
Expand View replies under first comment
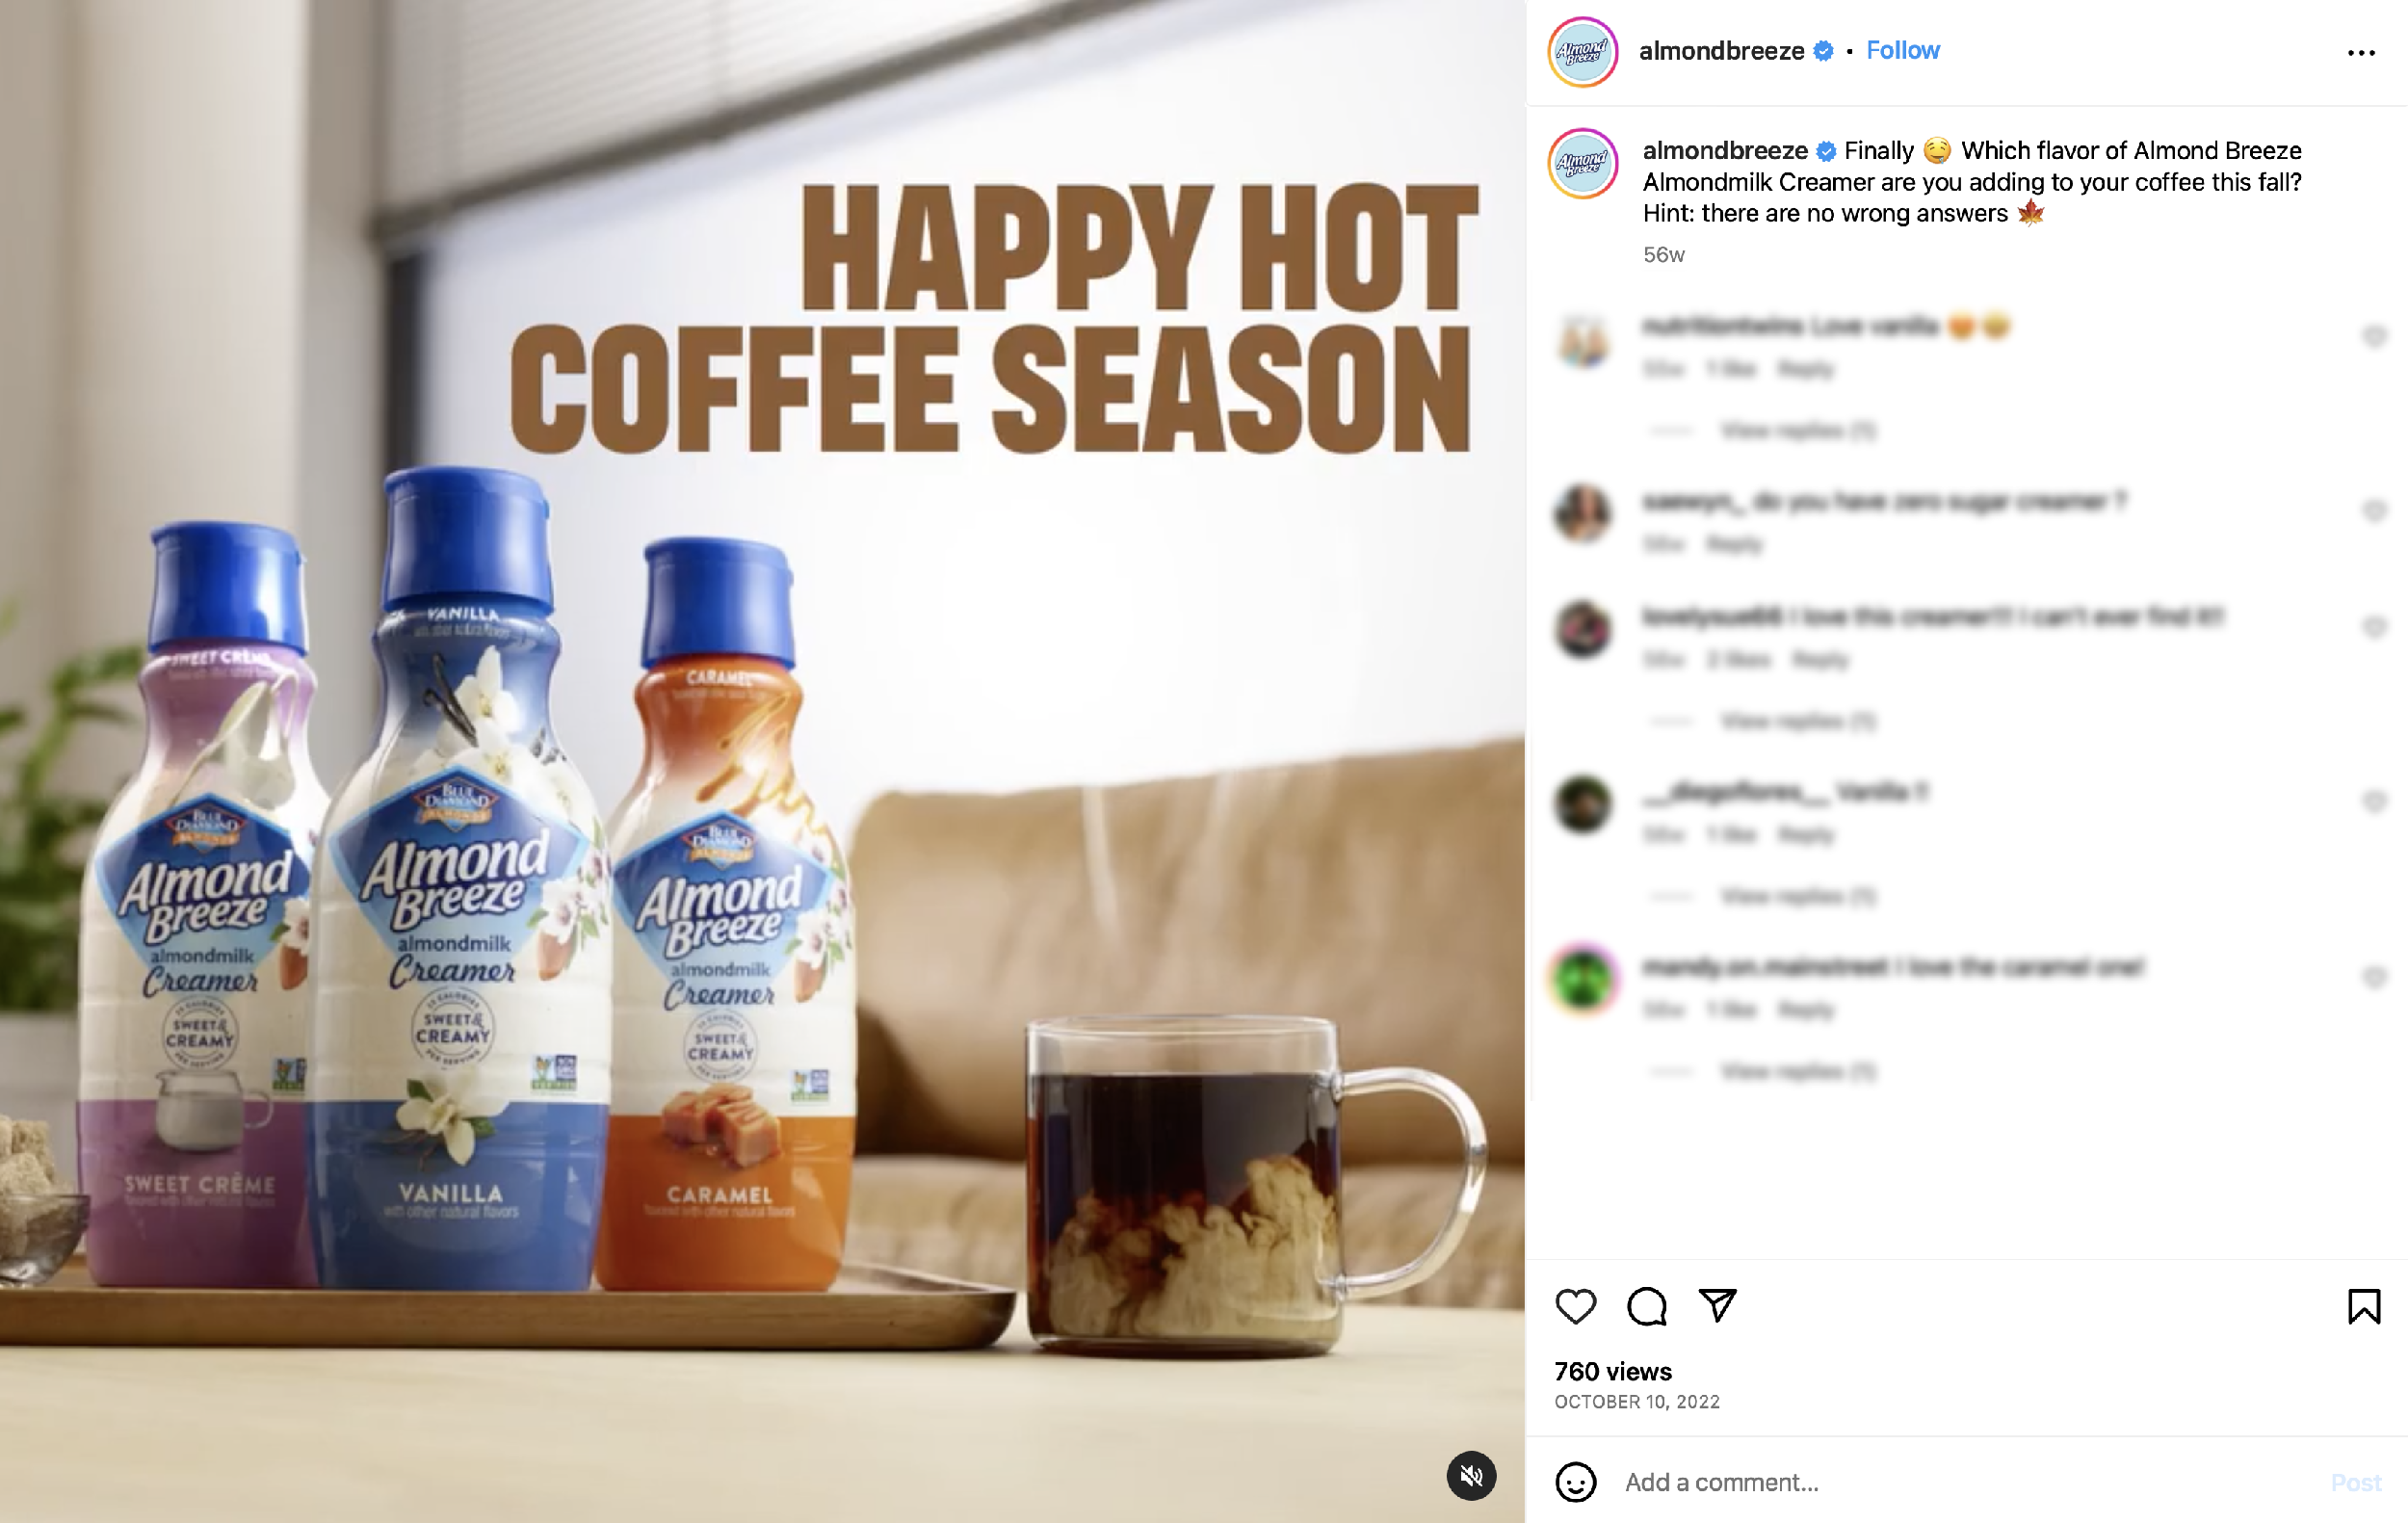coord(1798,430)
